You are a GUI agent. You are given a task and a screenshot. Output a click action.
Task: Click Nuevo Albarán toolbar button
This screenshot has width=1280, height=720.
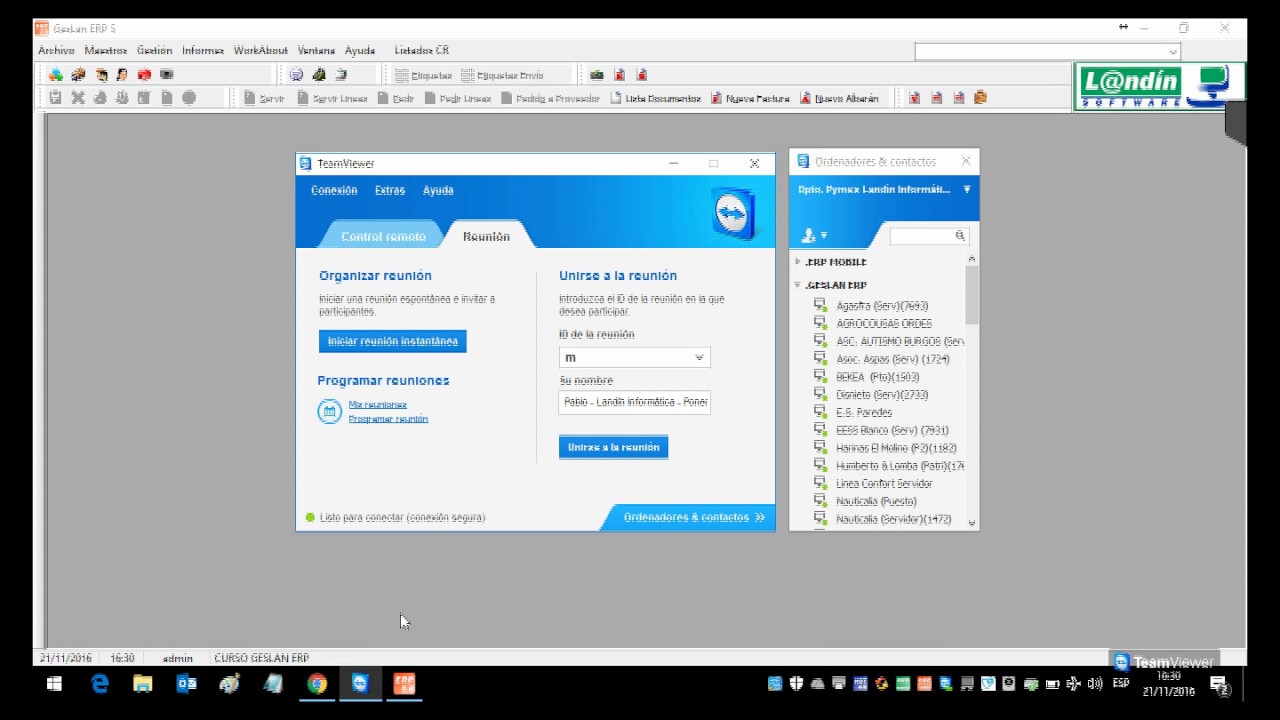[x=840, y=98]
